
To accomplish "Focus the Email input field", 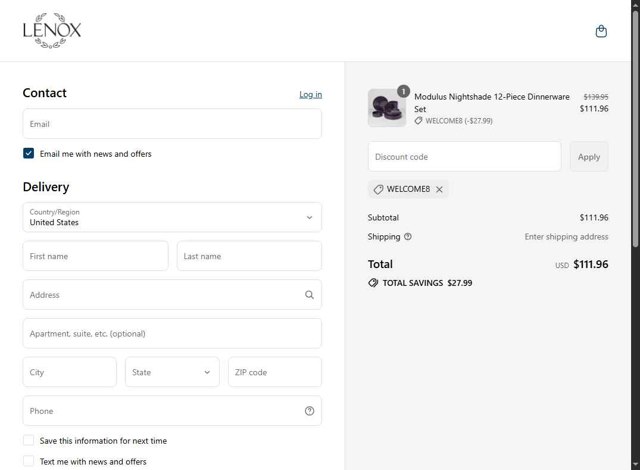I will coord(172,124).
